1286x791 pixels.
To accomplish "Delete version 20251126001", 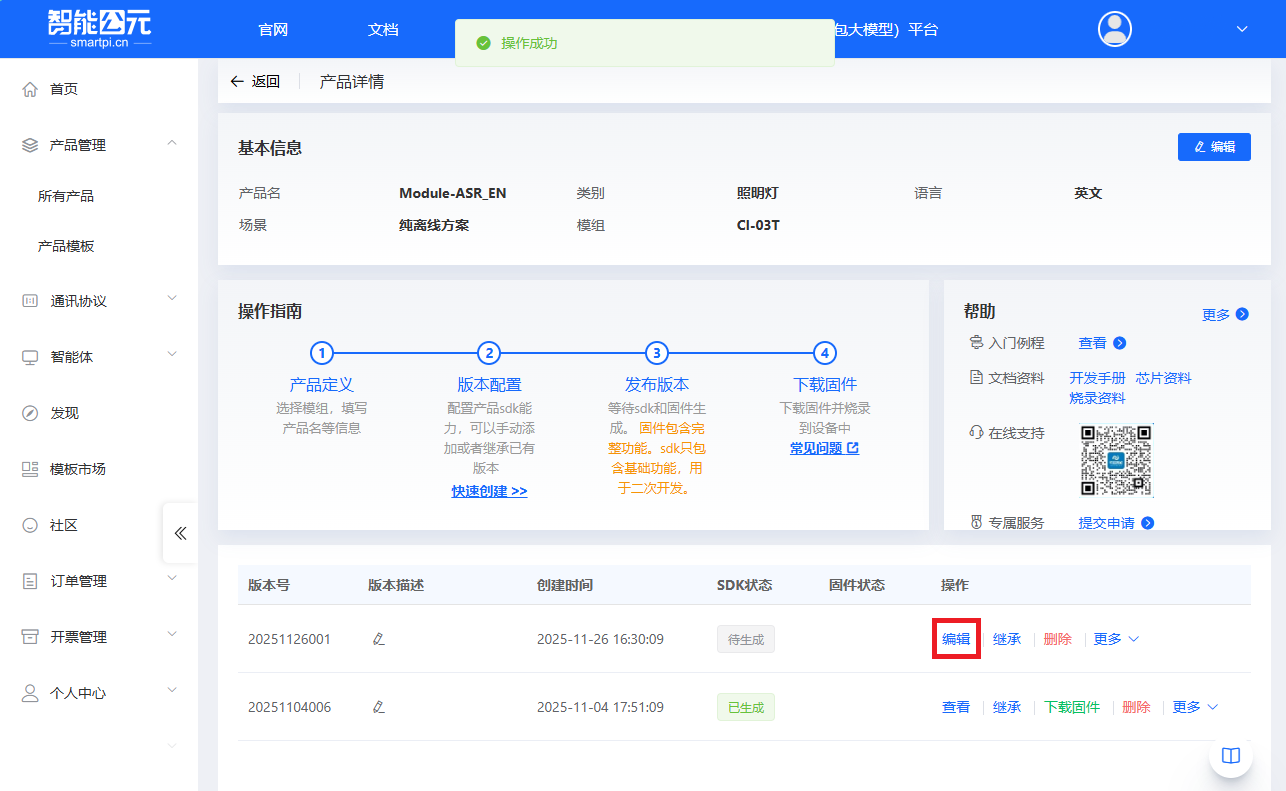I will 1057,639.
